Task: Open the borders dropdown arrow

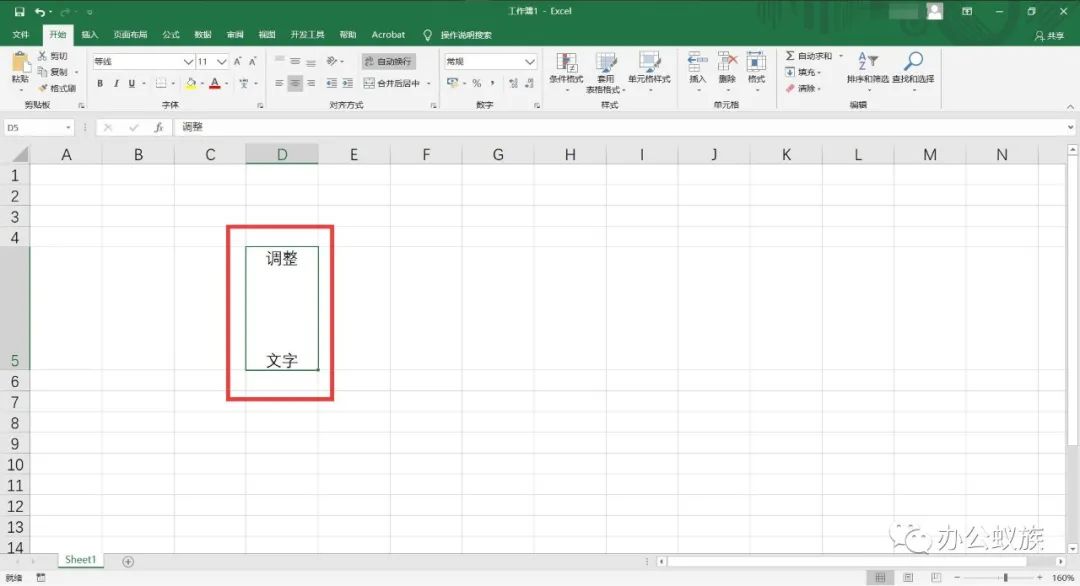Action: (172, 83)
